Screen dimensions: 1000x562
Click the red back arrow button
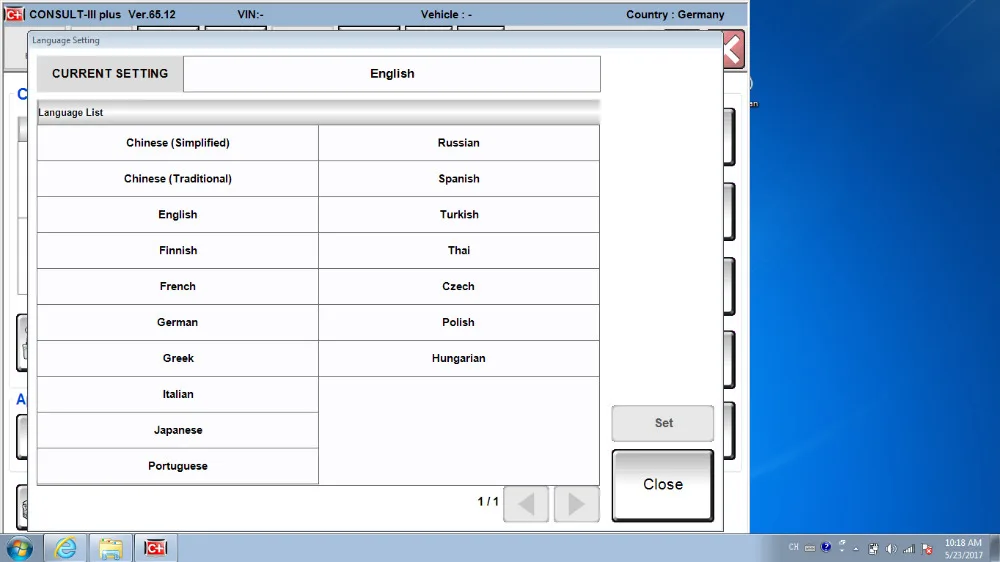[x=733, y=49]
